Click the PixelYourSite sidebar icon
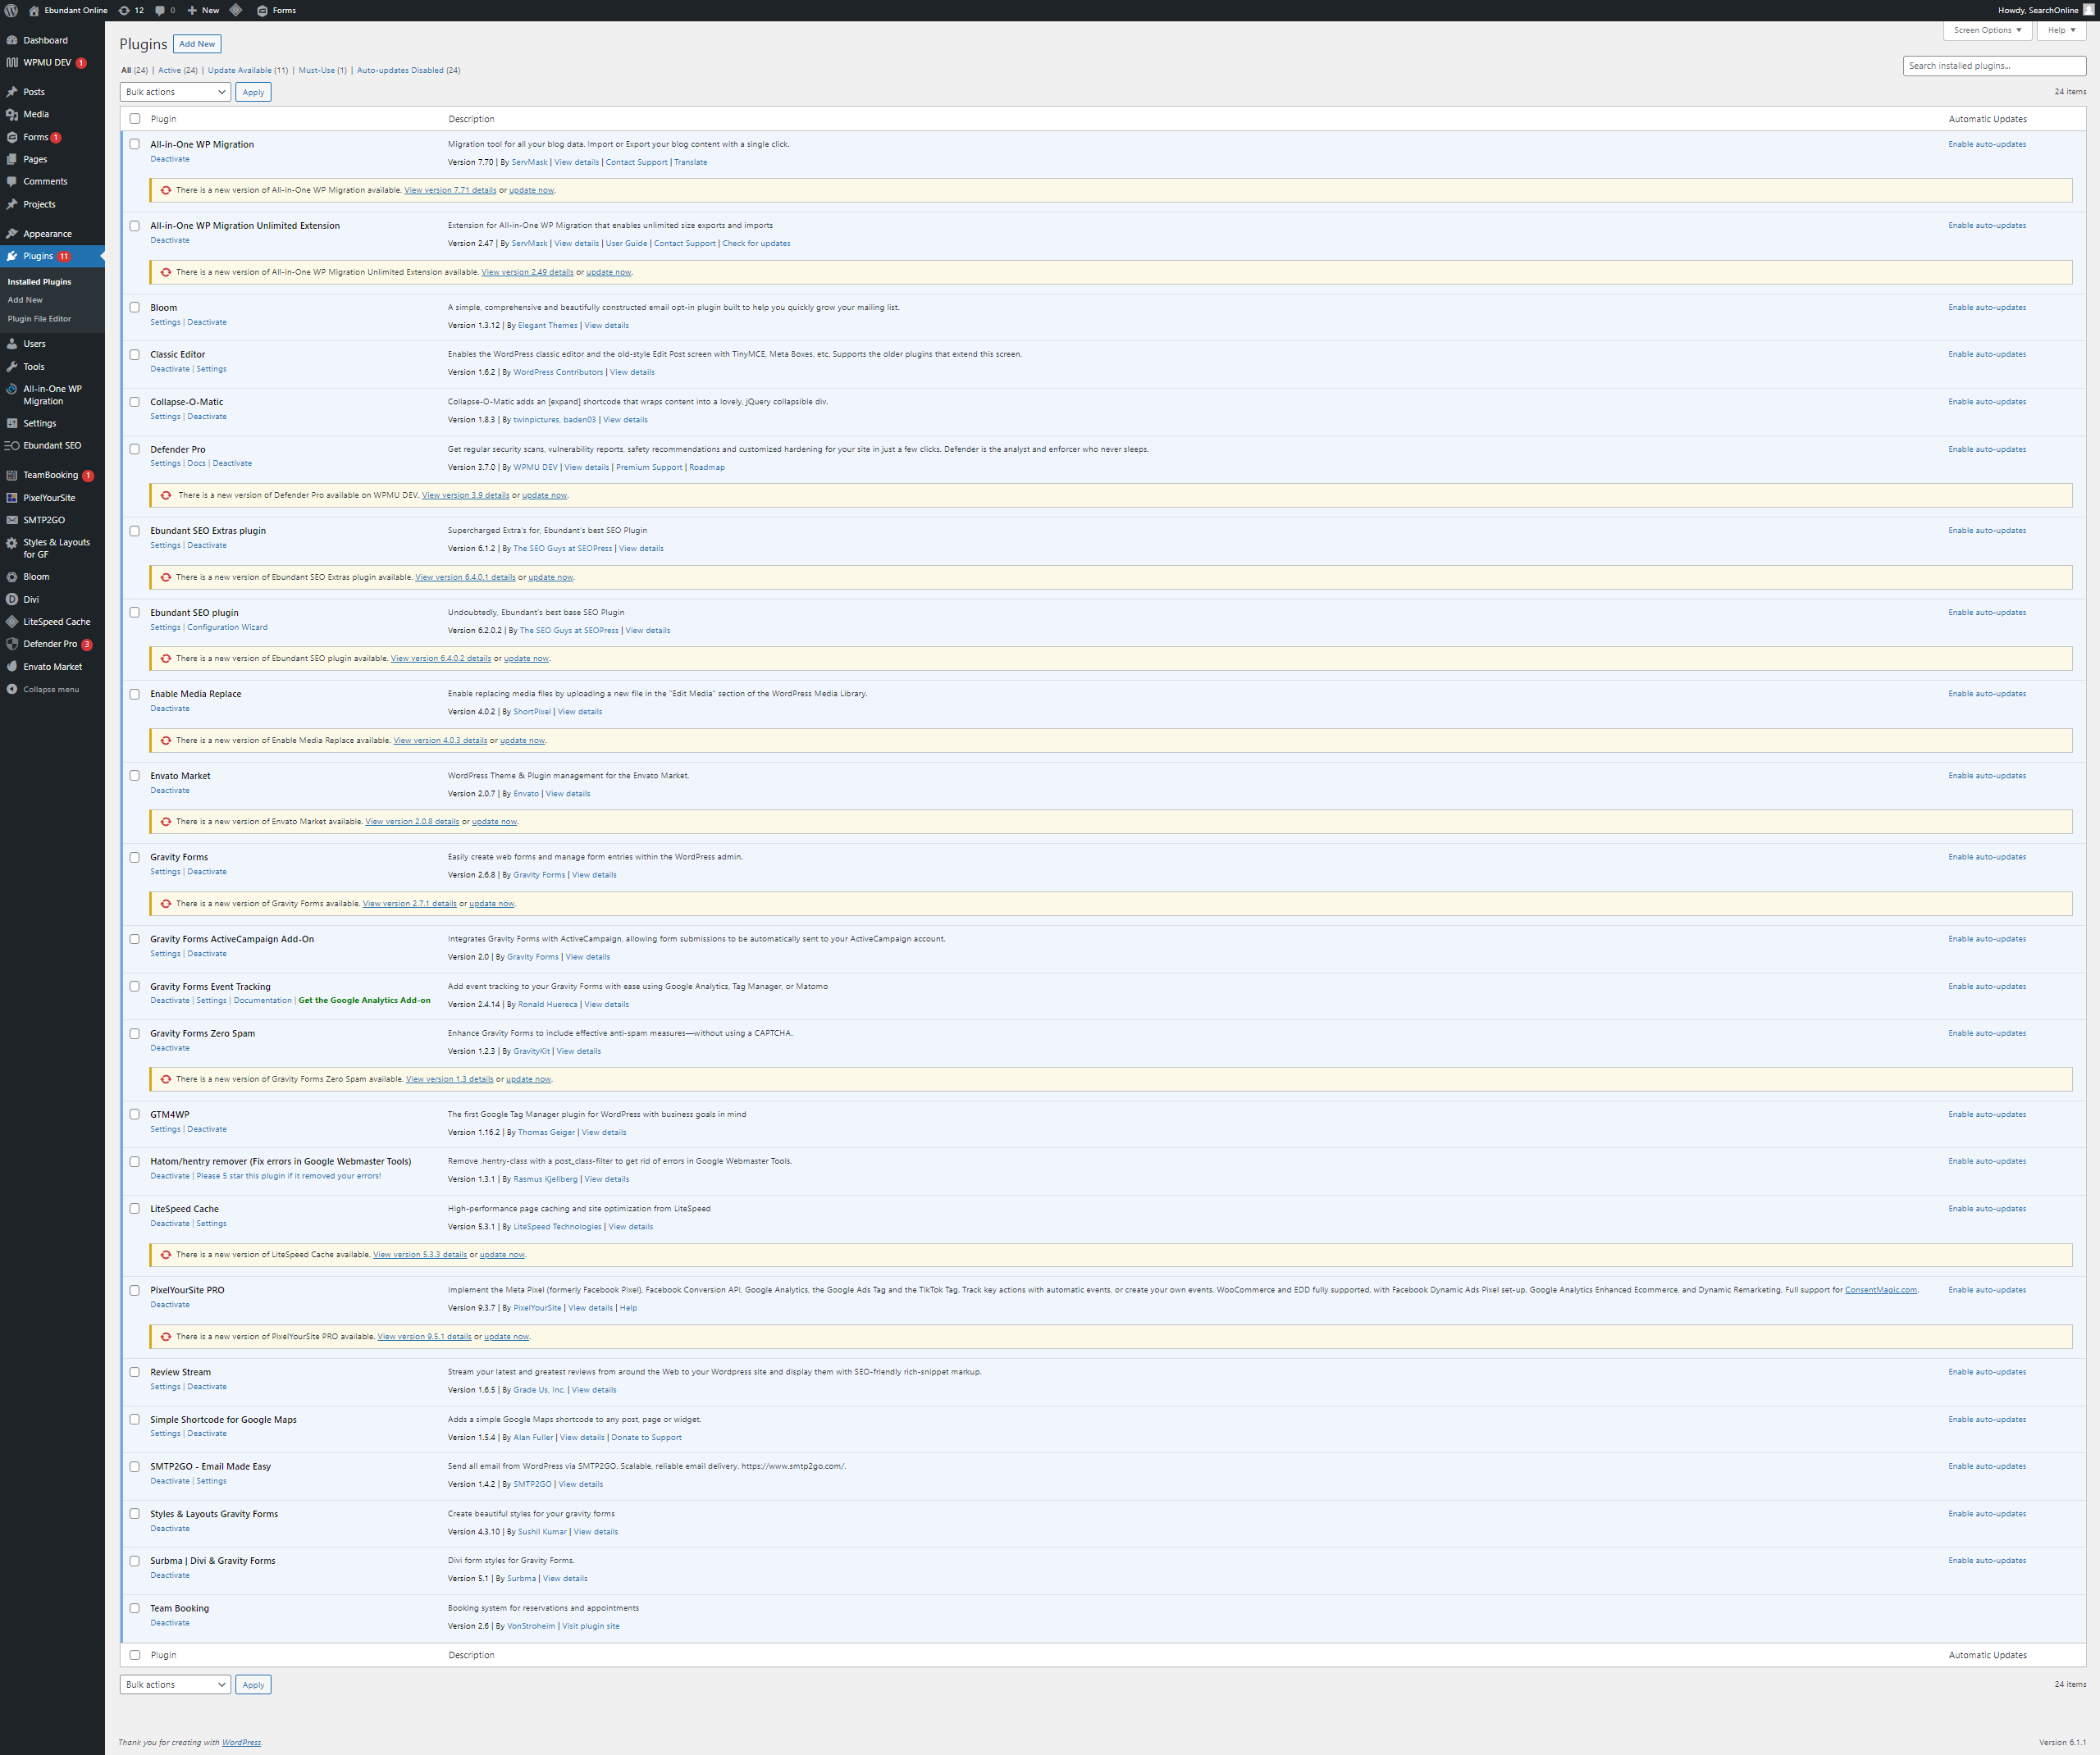The width and height of the screenshot is (2100, 1755). click(x=12, y=498)
